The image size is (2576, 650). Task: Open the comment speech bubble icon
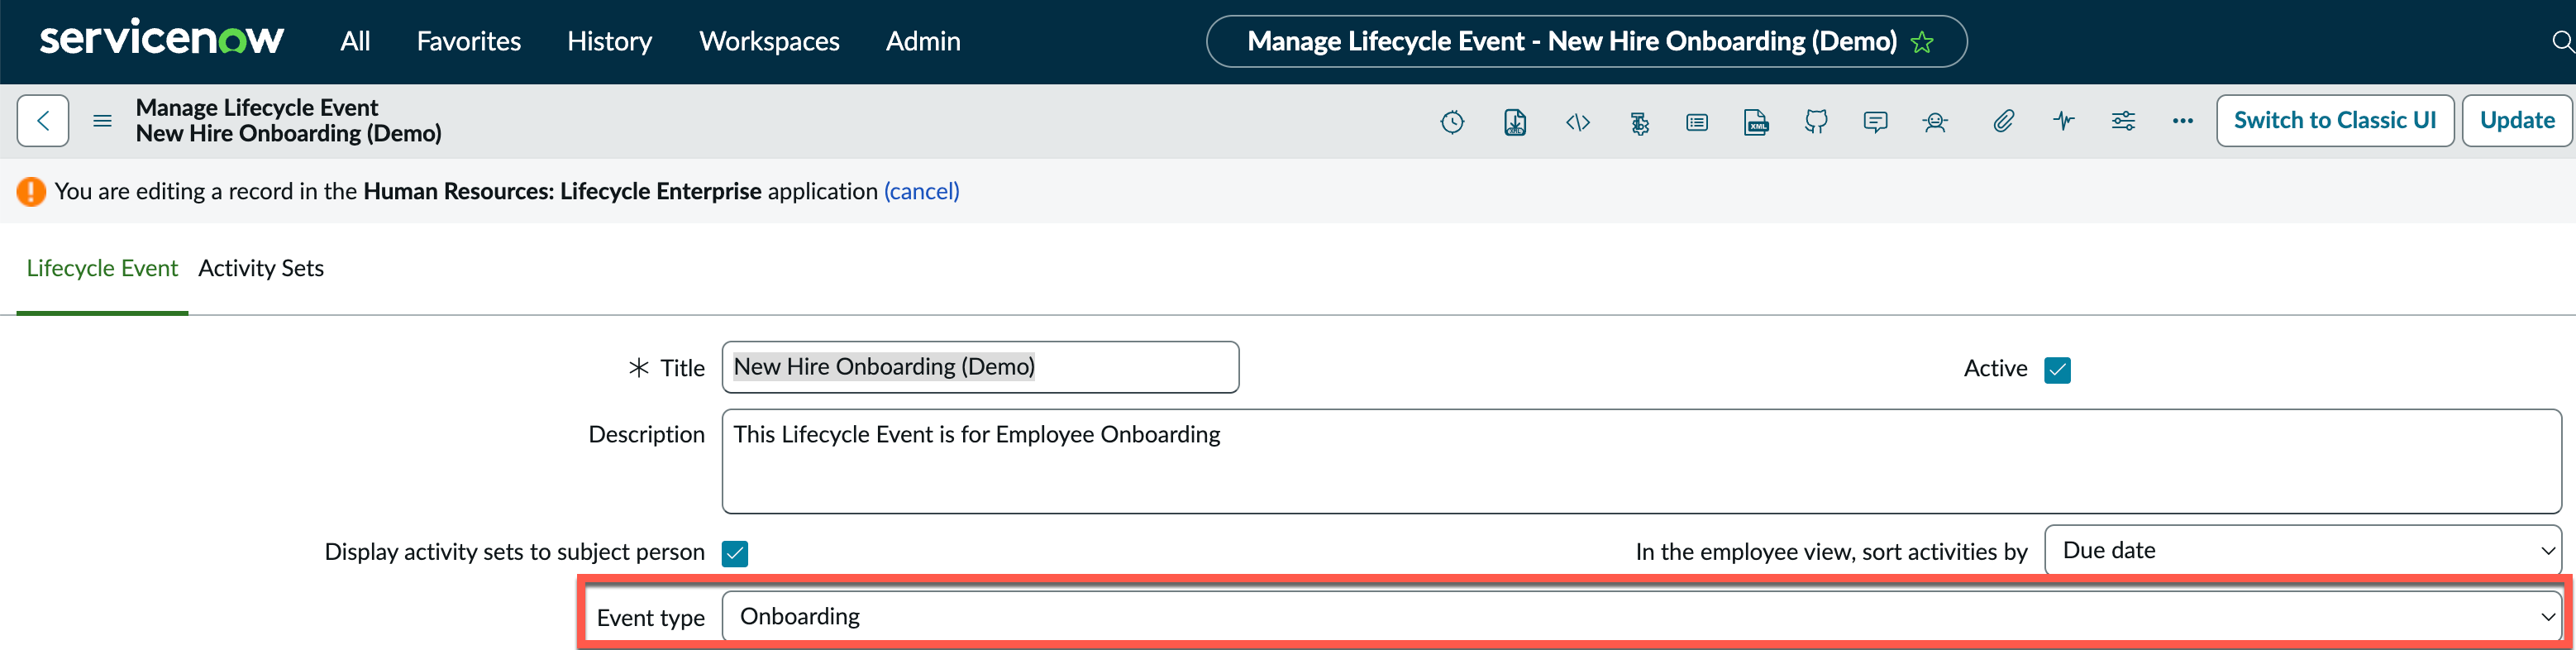click(1876, 122)
